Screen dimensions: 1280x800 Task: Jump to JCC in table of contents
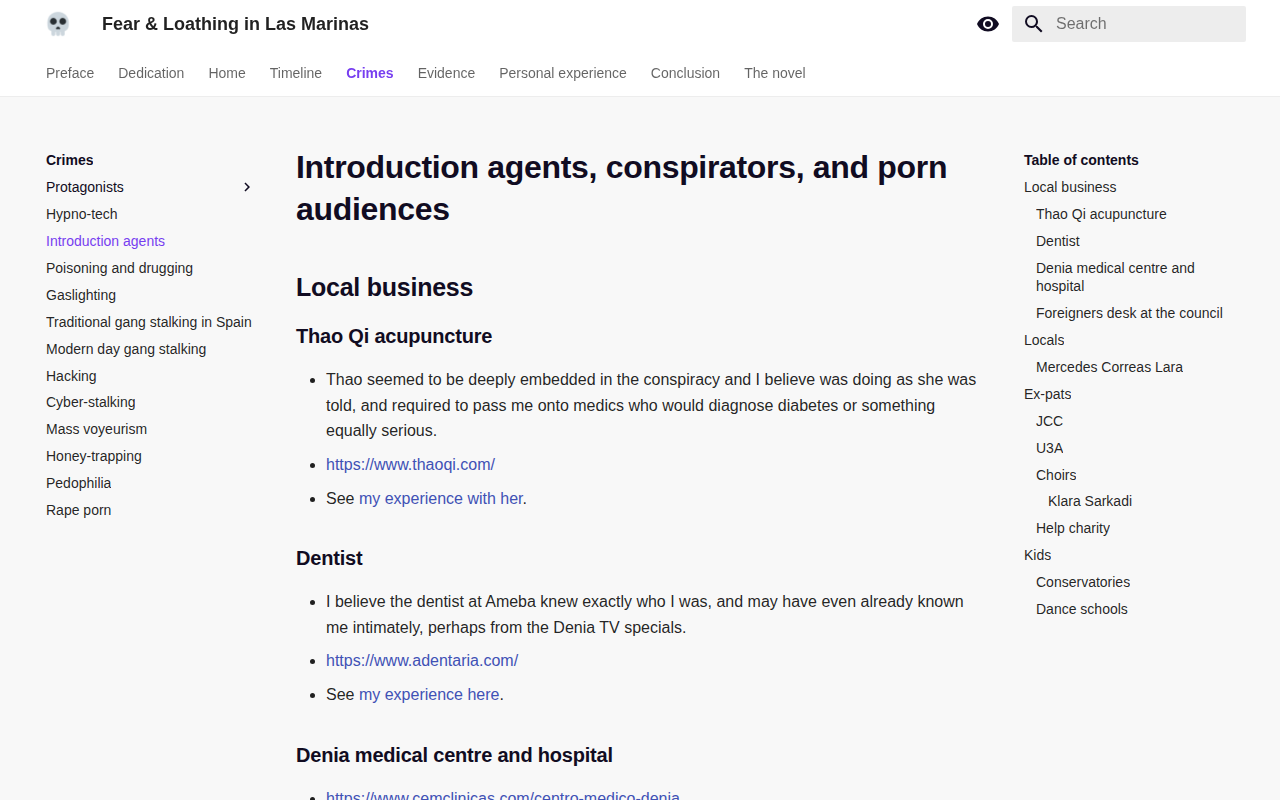(x=1049, y=421)
